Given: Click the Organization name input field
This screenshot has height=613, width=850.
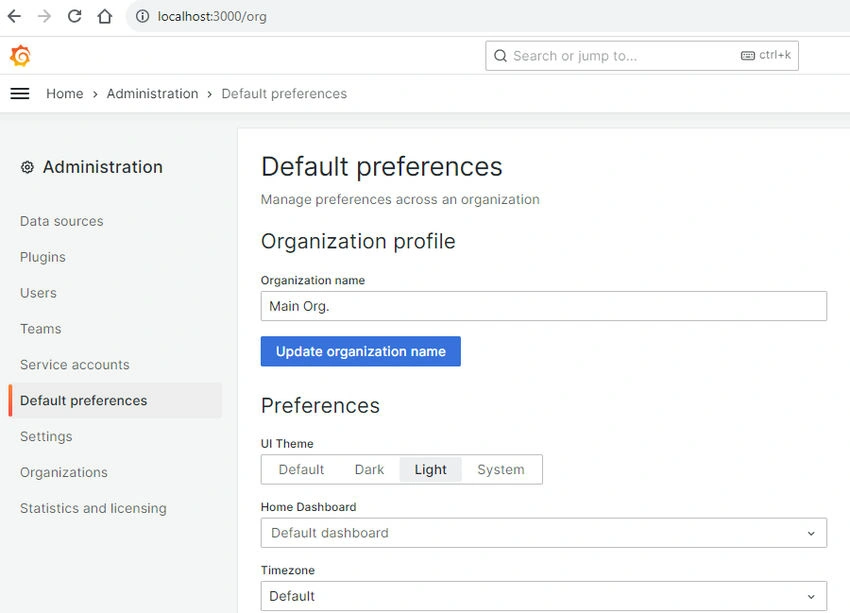Looking at the screenshot, I should (544, 306).
